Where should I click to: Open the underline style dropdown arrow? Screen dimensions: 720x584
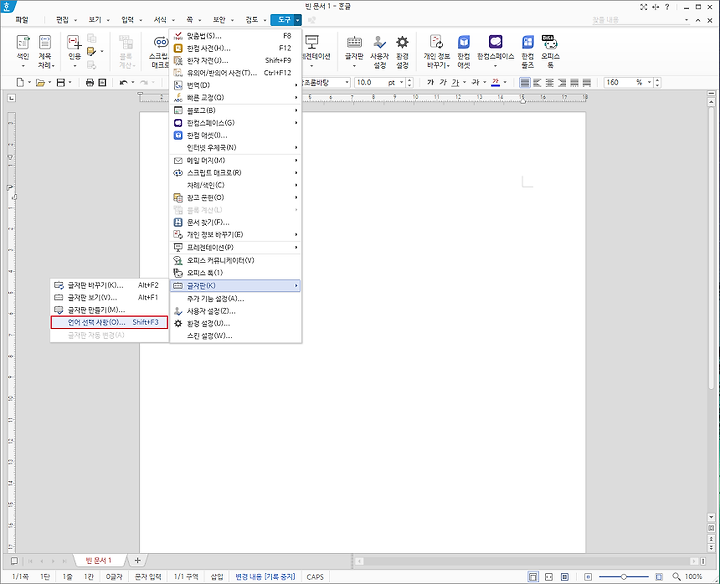(x=464, y=83)
